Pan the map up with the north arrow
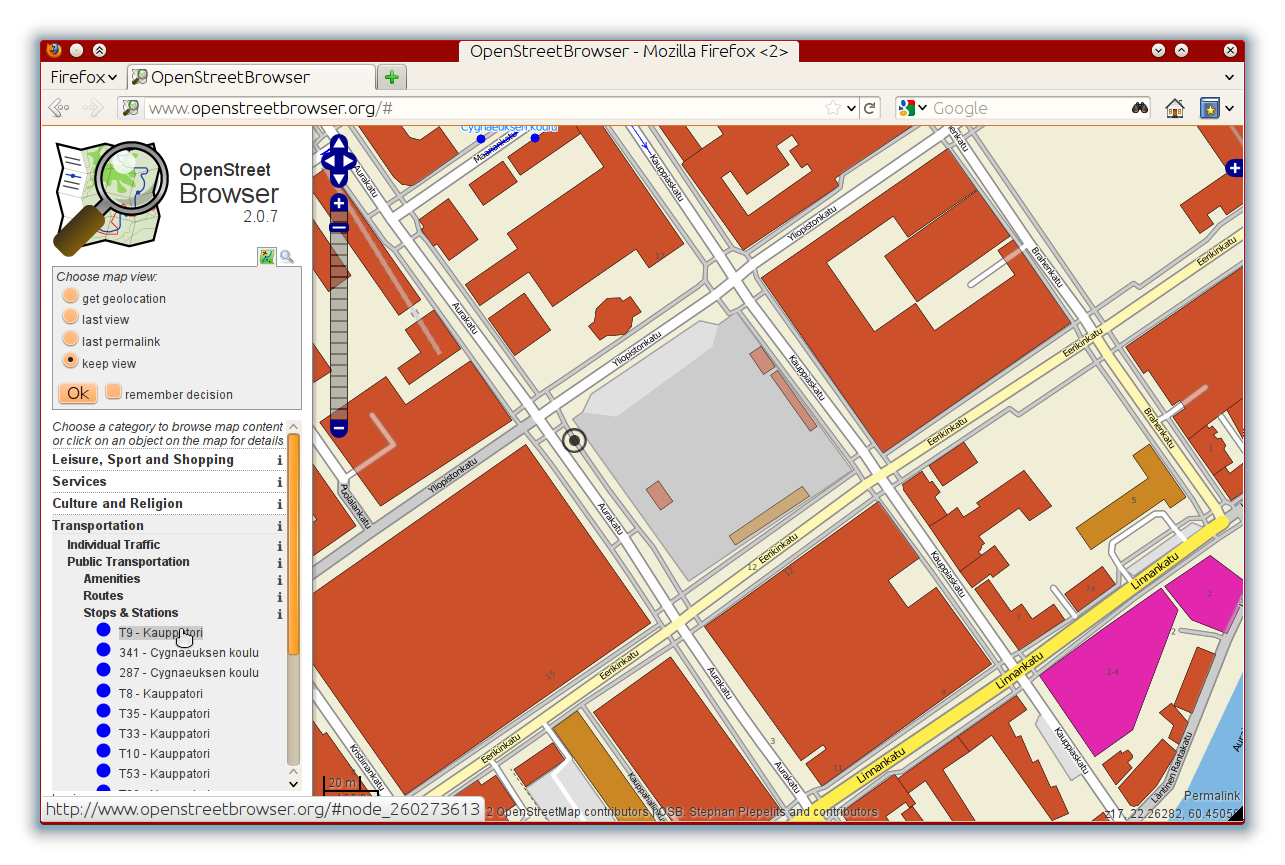1285x865 pixels. [x=339, y=143]
